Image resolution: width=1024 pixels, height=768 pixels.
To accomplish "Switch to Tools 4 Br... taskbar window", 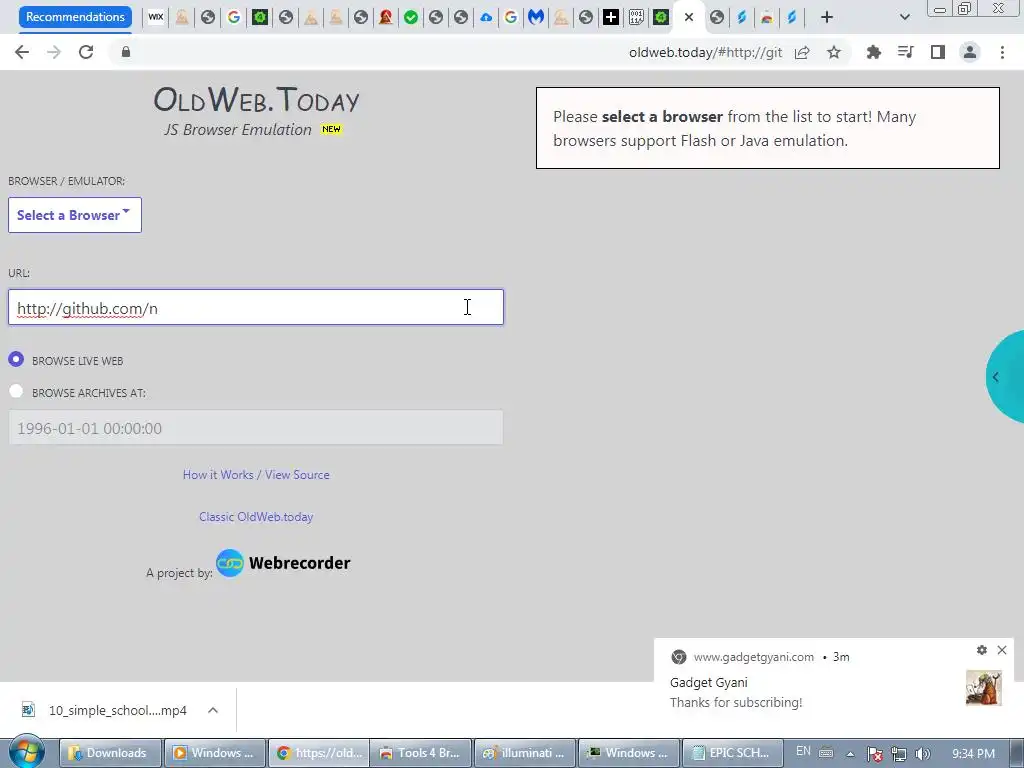I will (x=421, y=753).
